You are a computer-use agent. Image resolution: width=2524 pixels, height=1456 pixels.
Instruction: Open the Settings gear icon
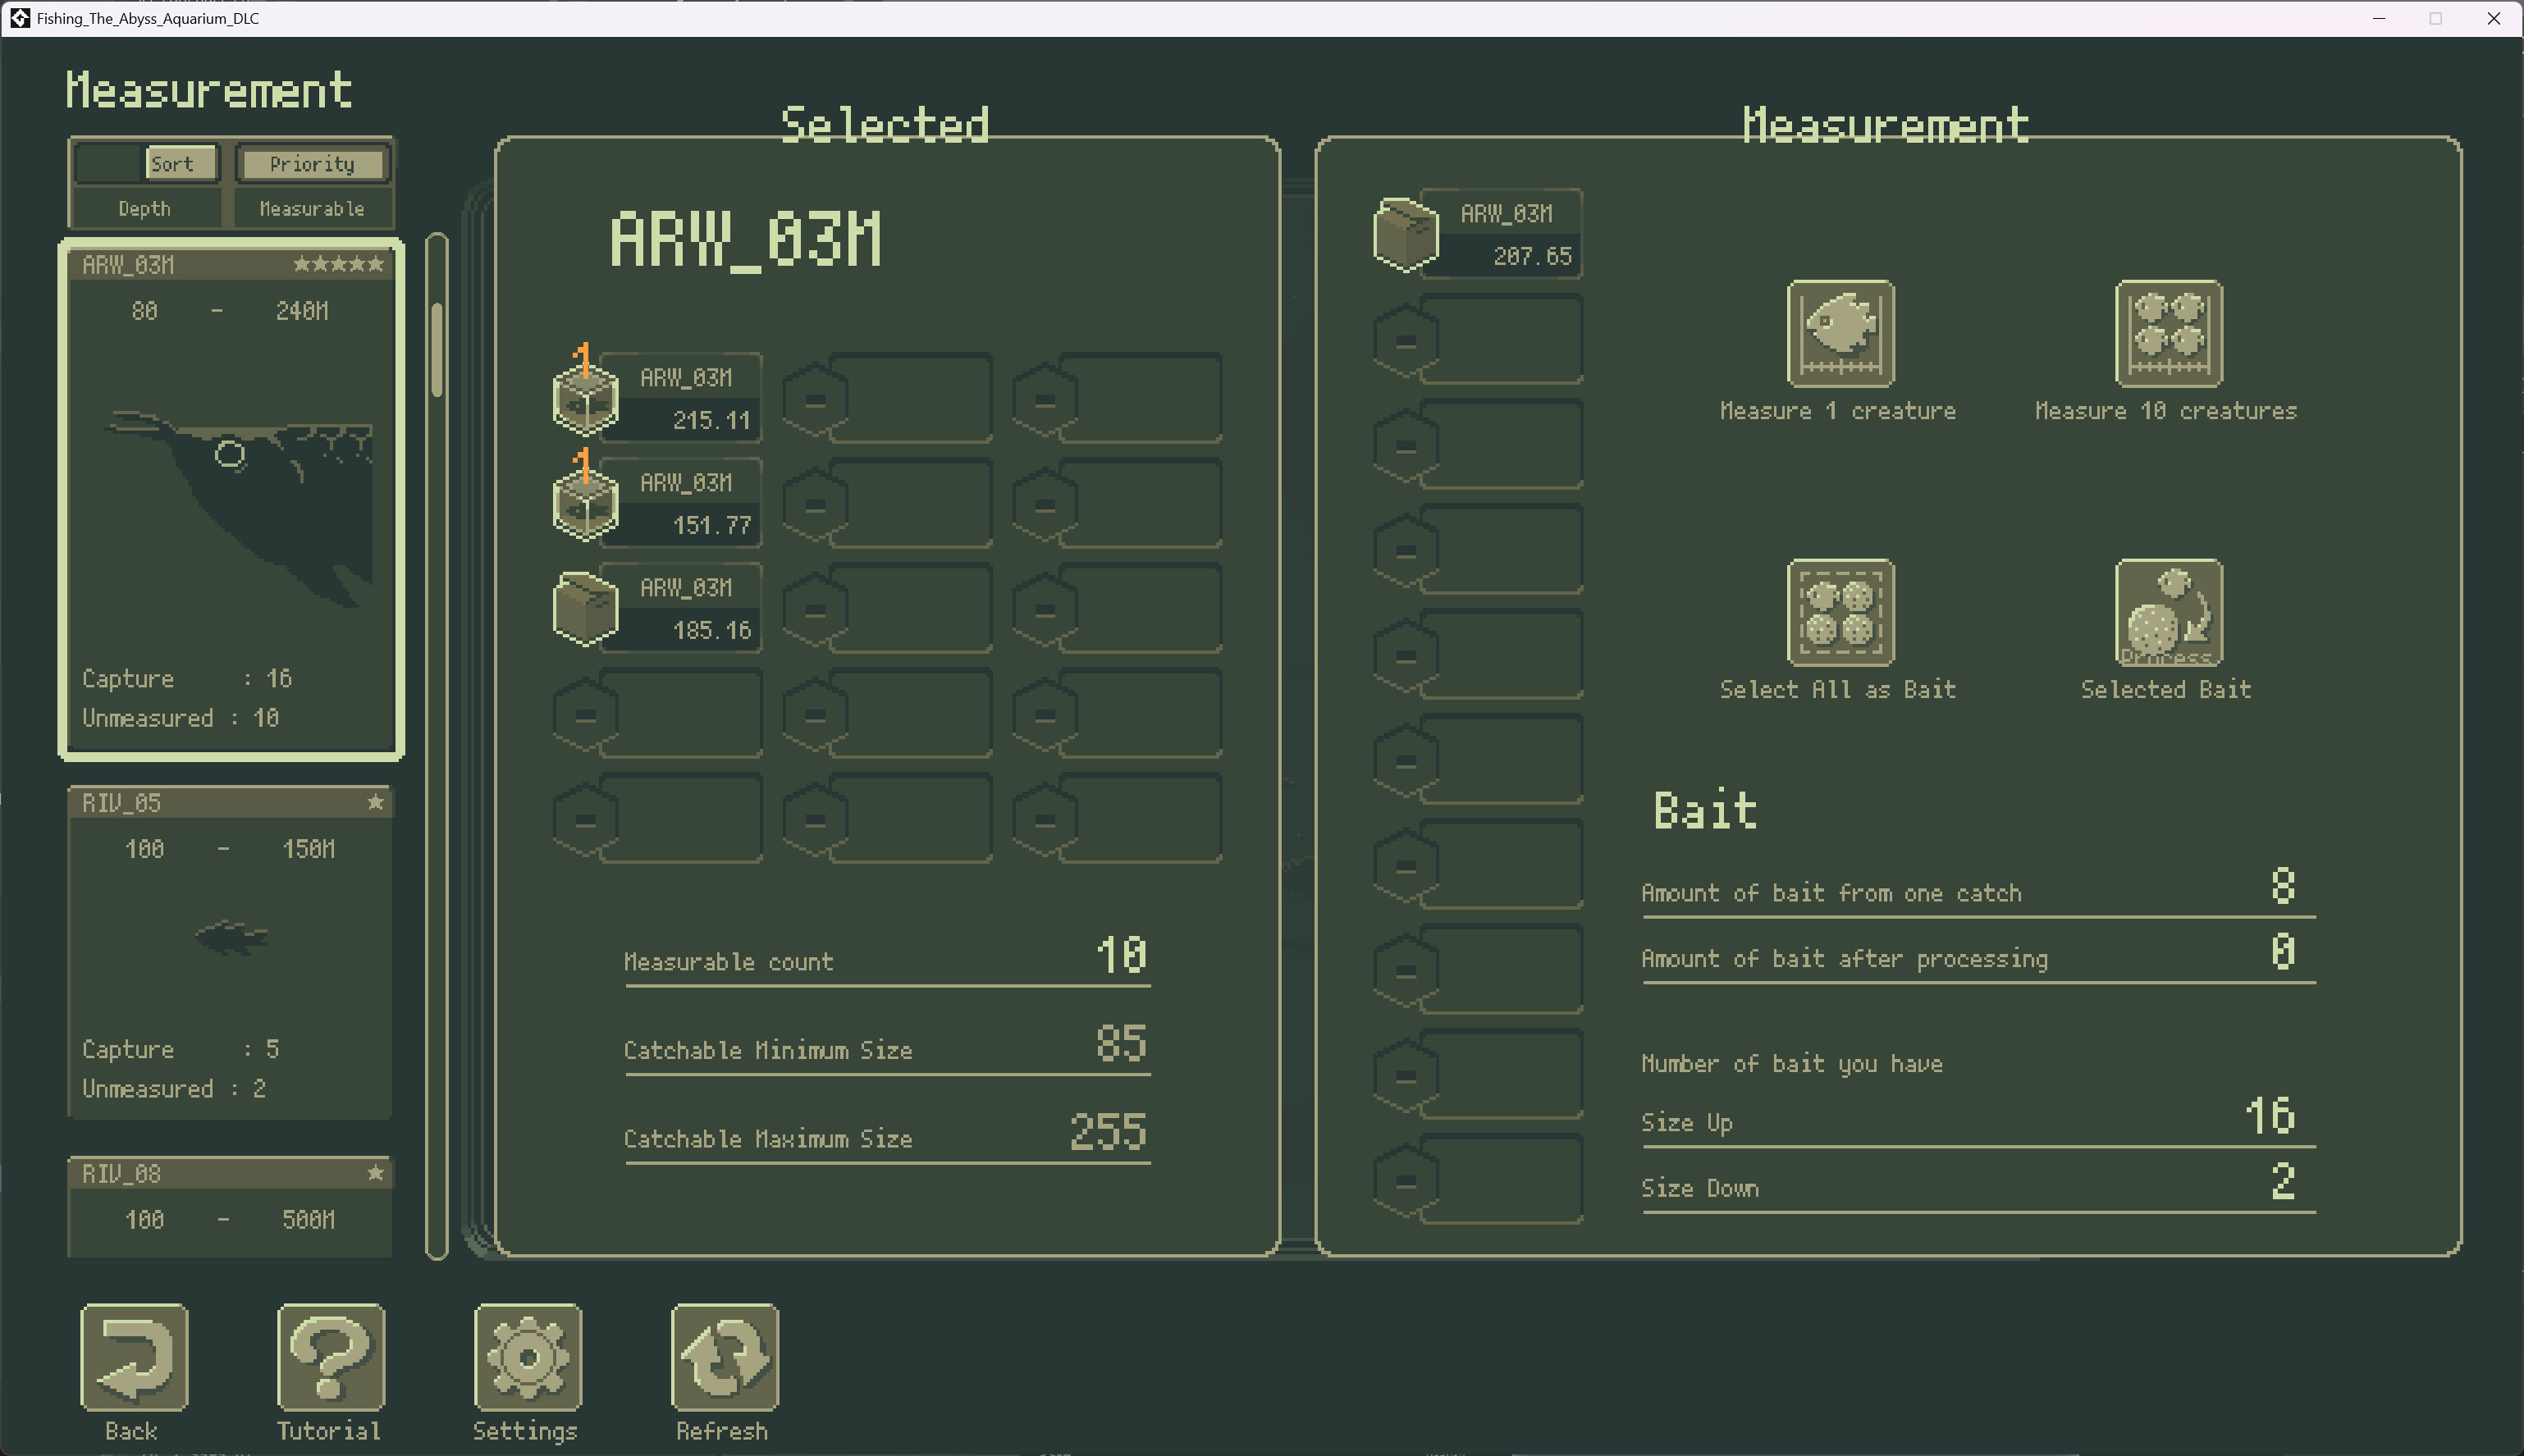[x=526, y=1358]
